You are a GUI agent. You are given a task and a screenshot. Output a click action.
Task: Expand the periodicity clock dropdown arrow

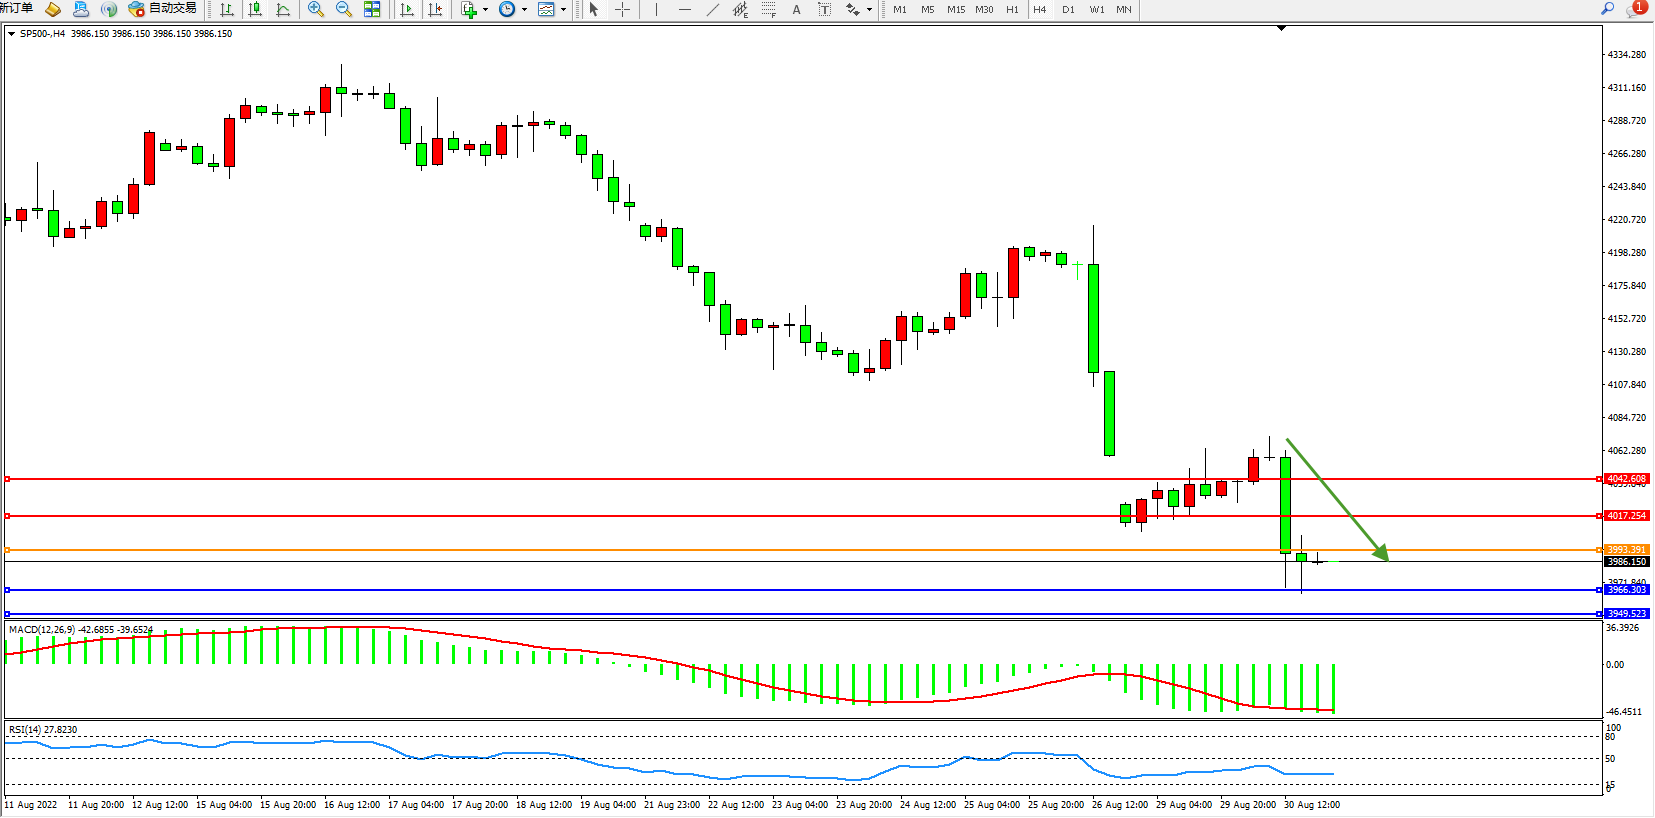point(524,9)
